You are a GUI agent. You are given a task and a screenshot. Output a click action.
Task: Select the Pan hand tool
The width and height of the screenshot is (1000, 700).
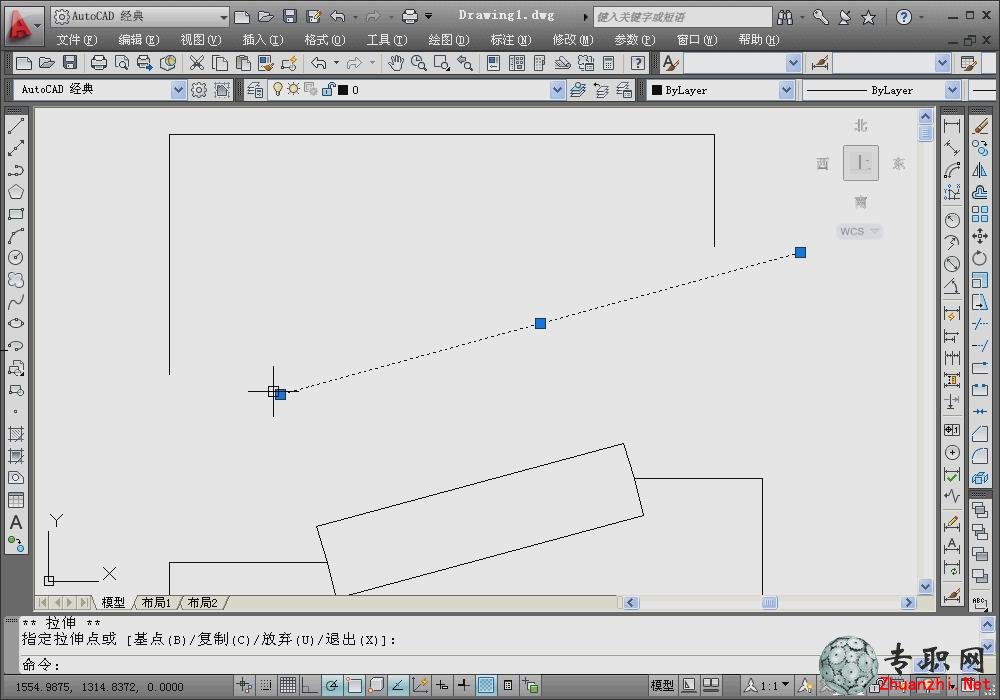point(396,62)
